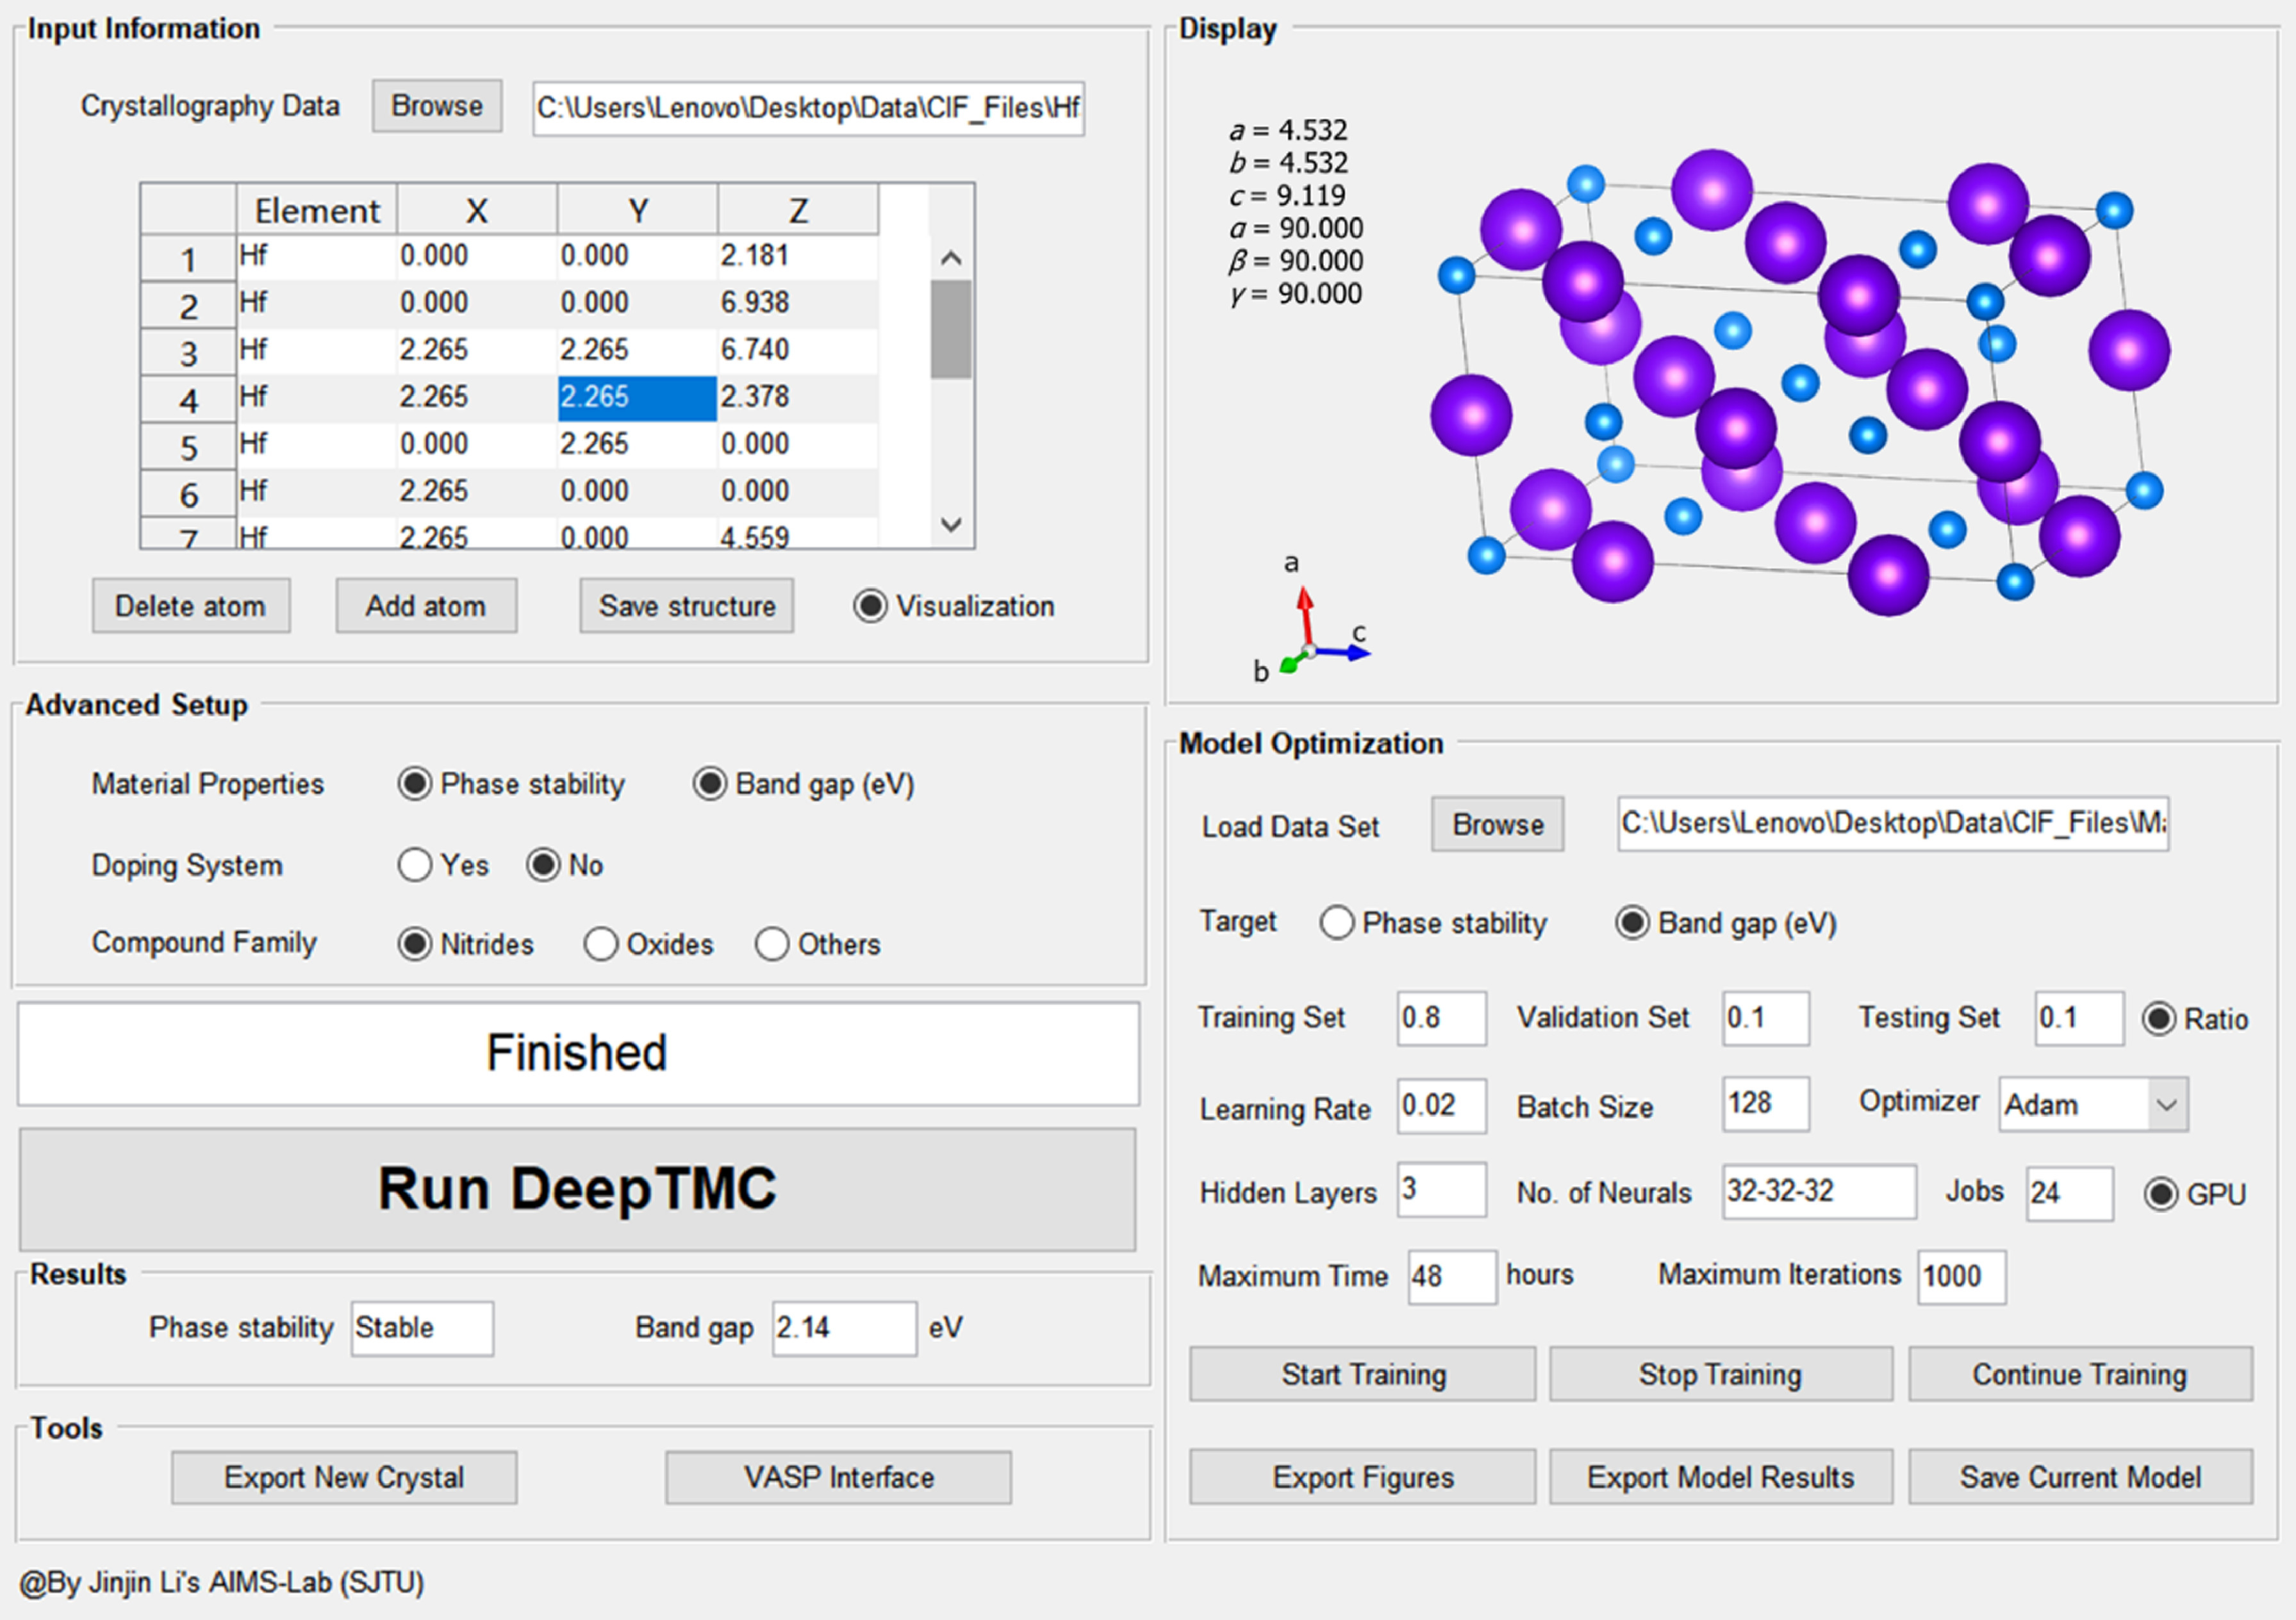
Task: Open the Optimizer dropdown arrow
Action: (2166, 1105)
